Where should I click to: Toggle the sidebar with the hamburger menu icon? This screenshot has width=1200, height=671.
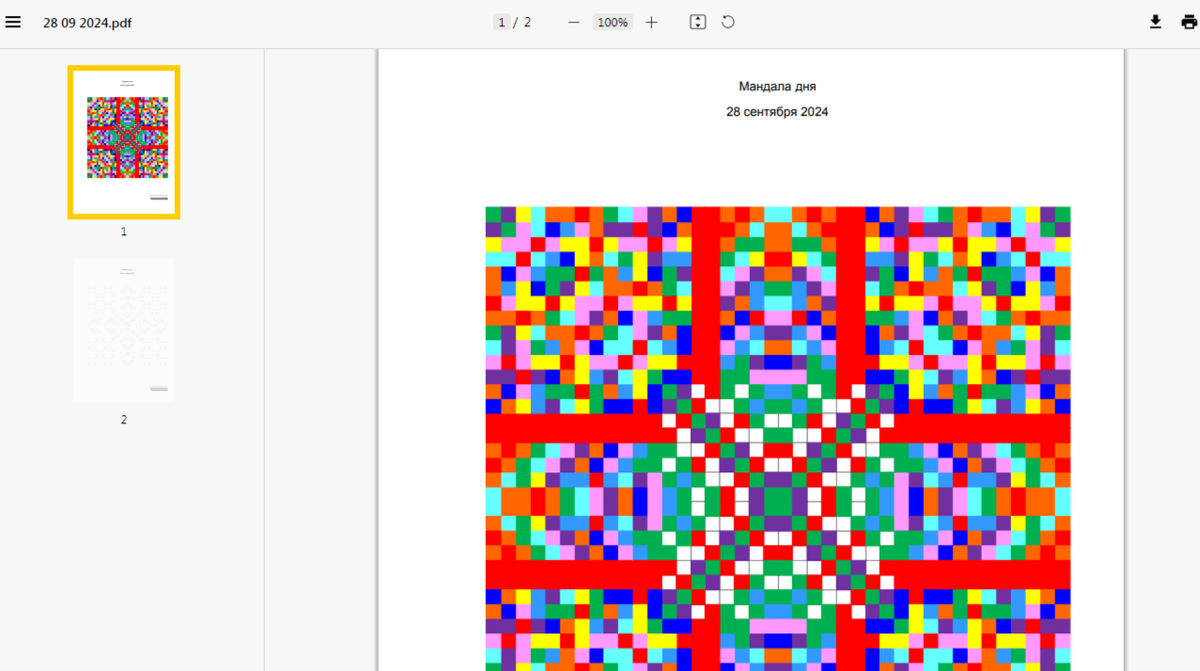[13, 22]
